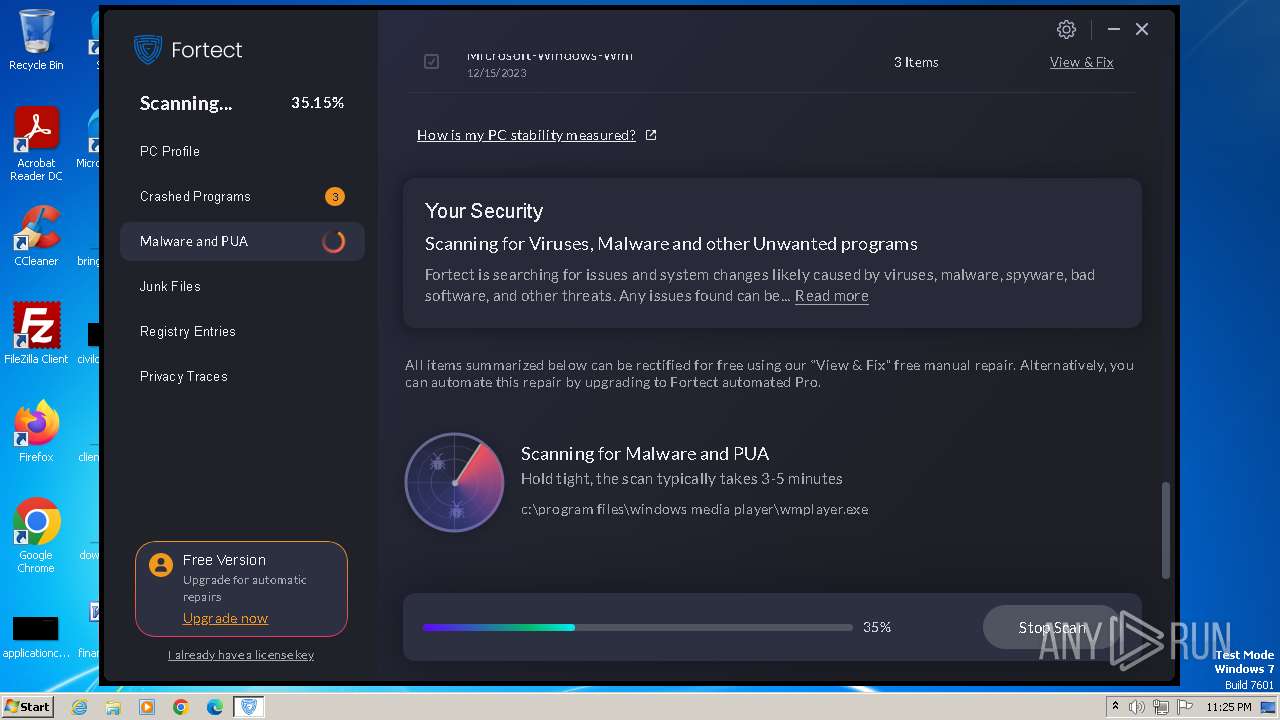Click I already have a license key

tap(241, 655)
